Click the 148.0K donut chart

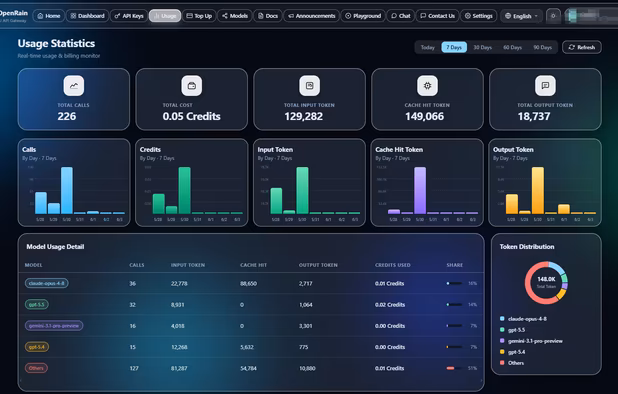[x=546, y=282]
